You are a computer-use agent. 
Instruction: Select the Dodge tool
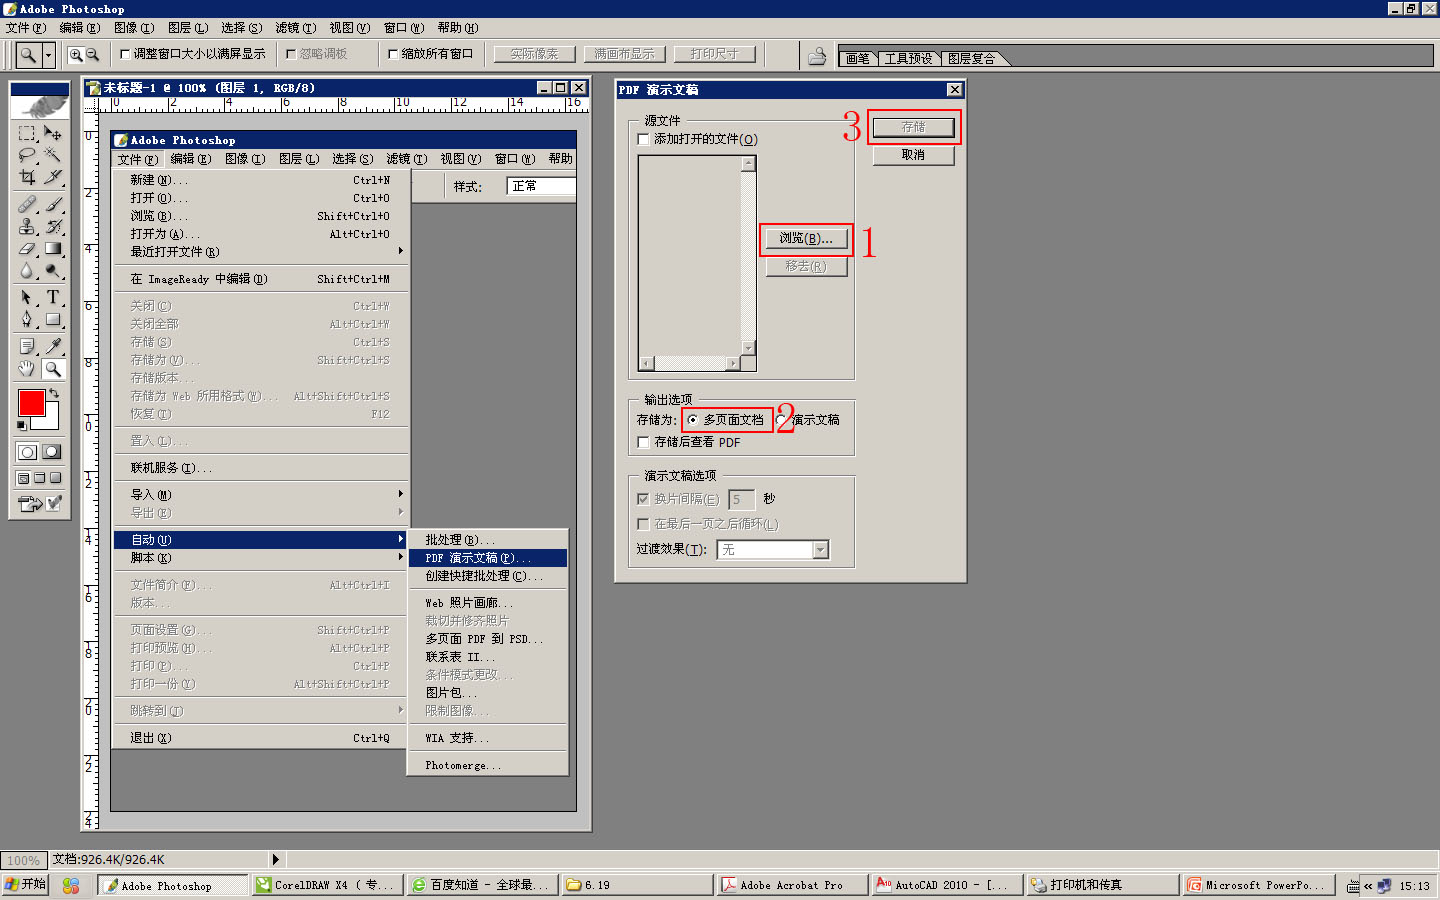pos(53,270)
